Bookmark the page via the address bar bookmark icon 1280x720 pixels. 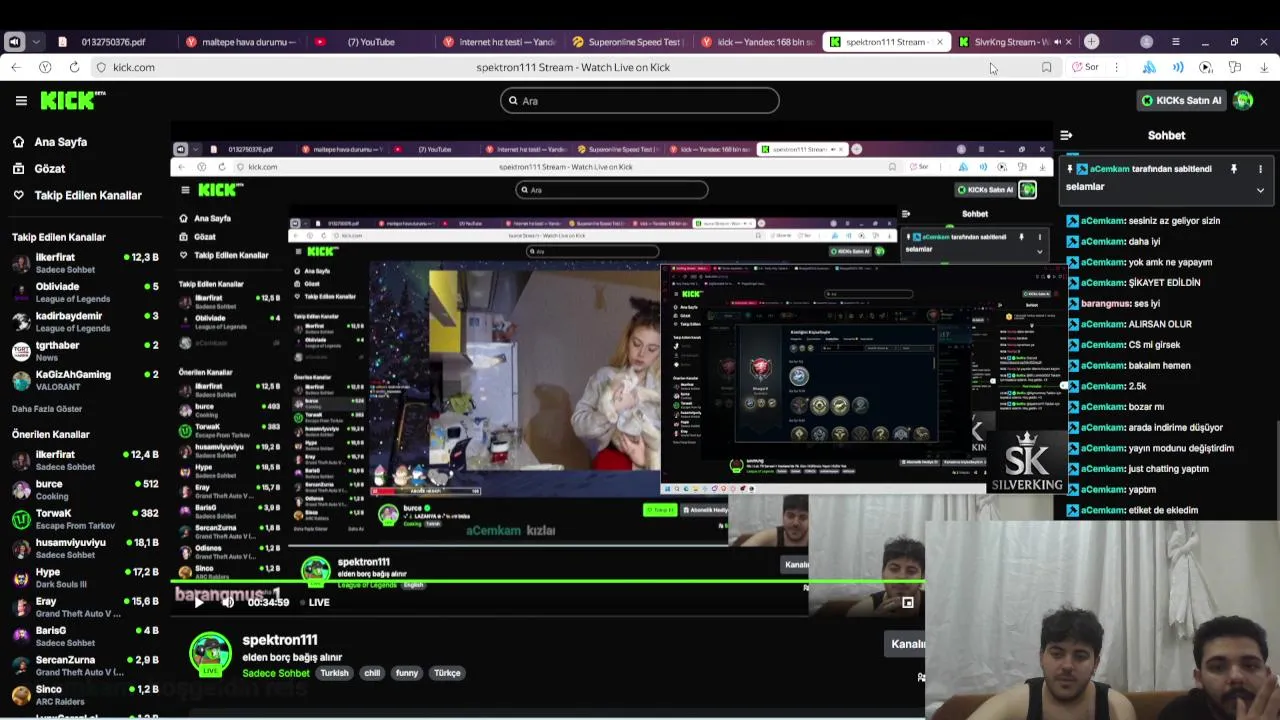[x=1046, y=67]
